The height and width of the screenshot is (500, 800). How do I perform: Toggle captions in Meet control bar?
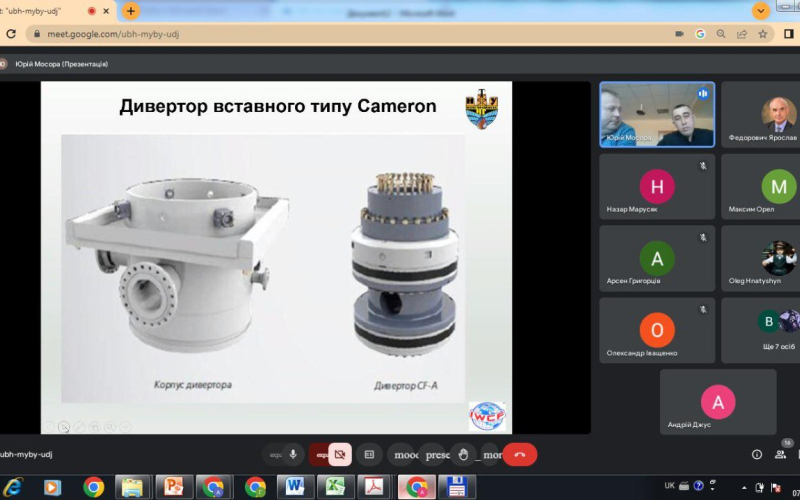369,455
